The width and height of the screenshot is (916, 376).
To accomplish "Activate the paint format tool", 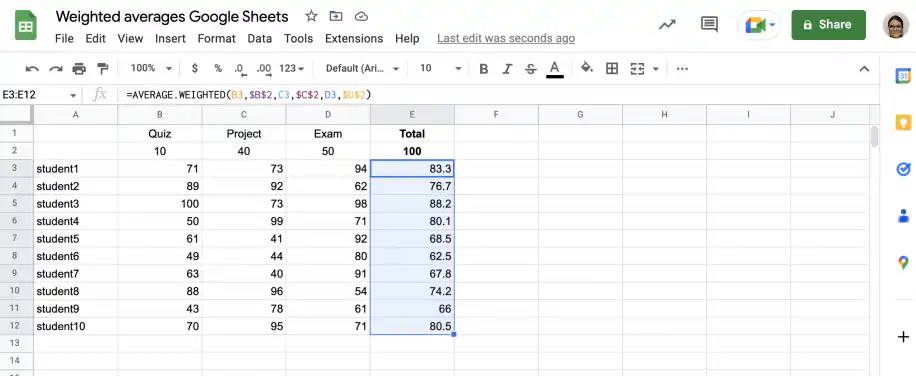I will tap(103, 69).
